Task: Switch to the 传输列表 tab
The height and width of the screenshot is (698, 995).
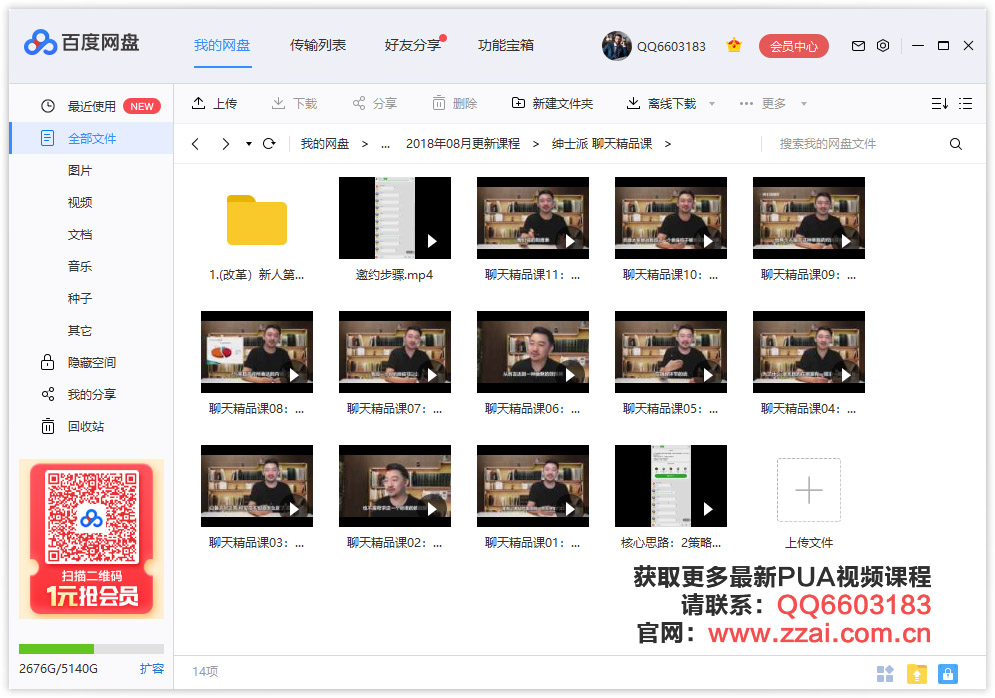Action: click(318, 45)
